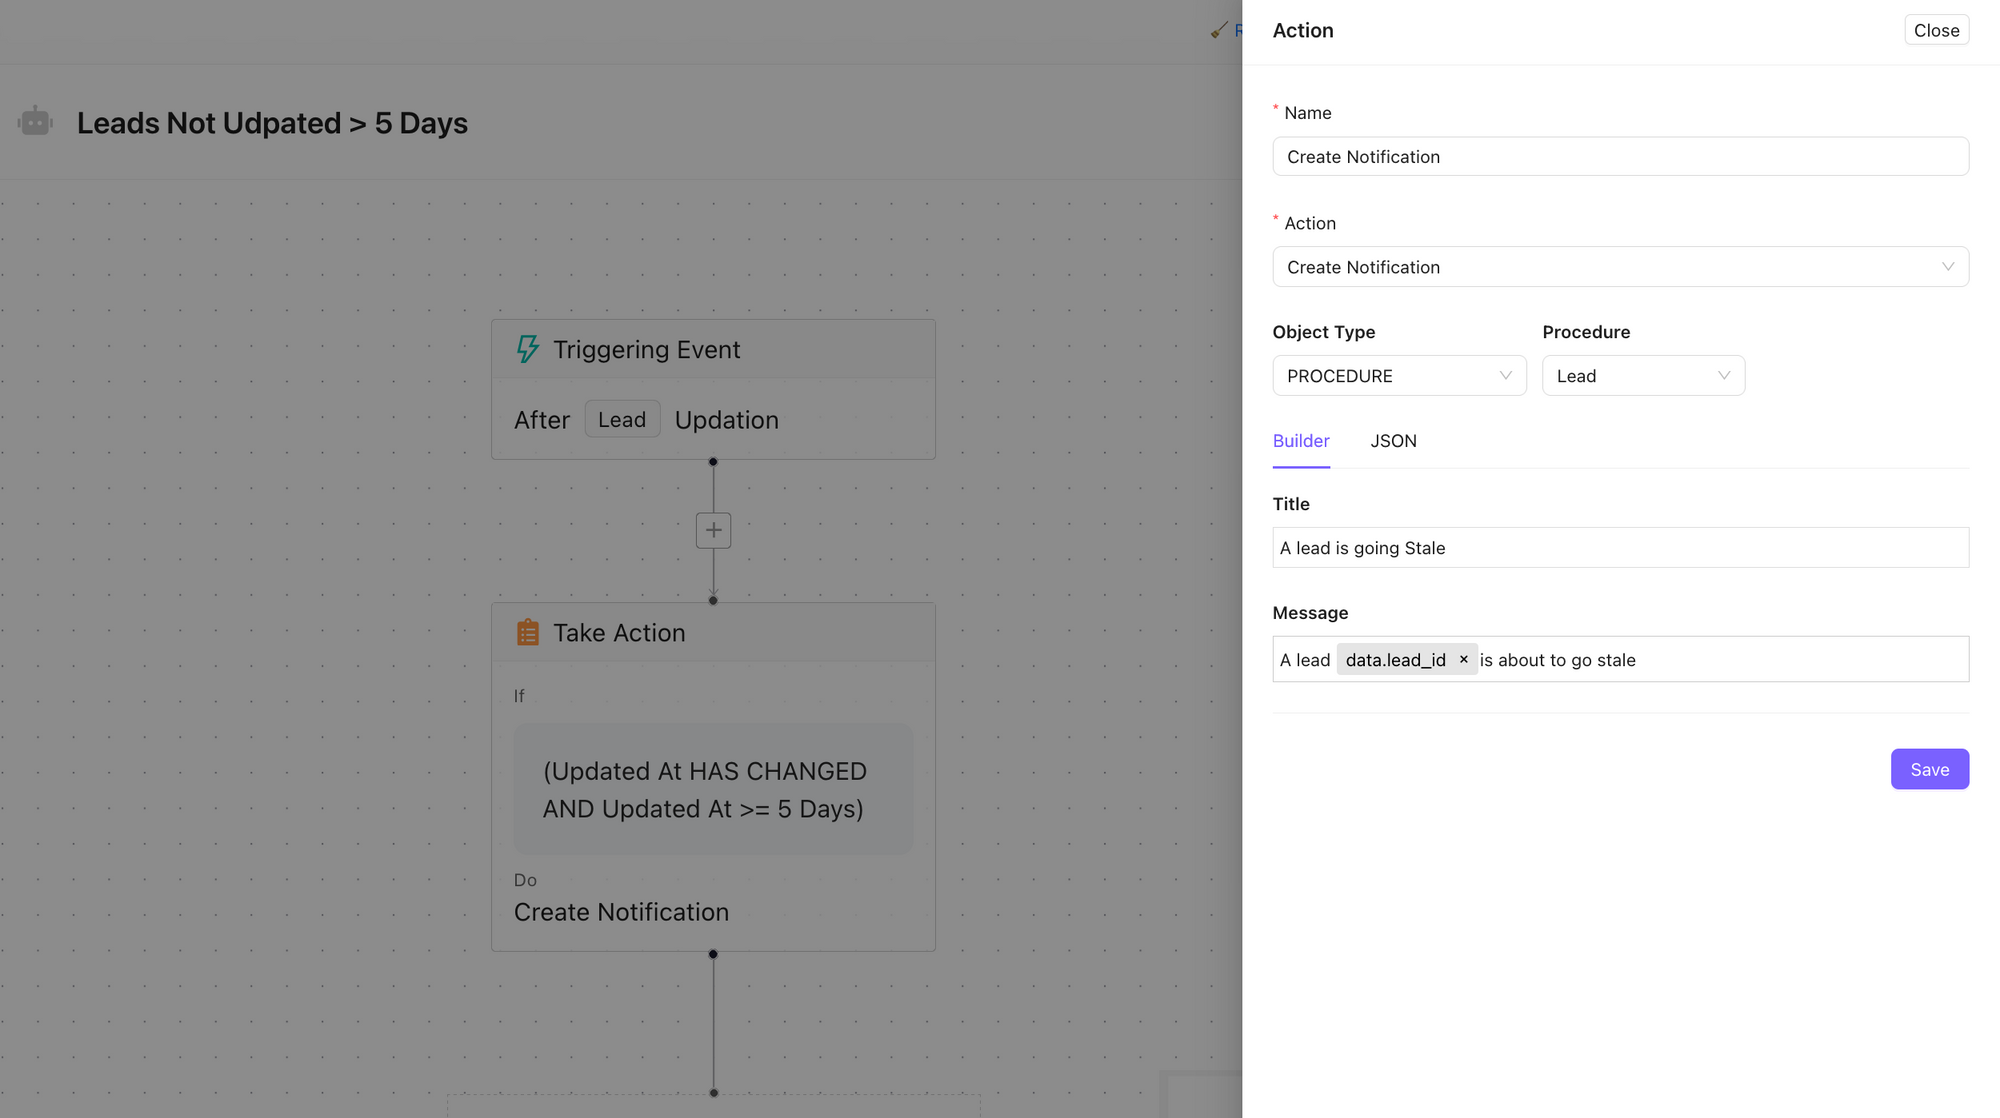The image size is (2000, 1118).
Task: Click the broom icon in top bar
Action: coord(1218,30)
